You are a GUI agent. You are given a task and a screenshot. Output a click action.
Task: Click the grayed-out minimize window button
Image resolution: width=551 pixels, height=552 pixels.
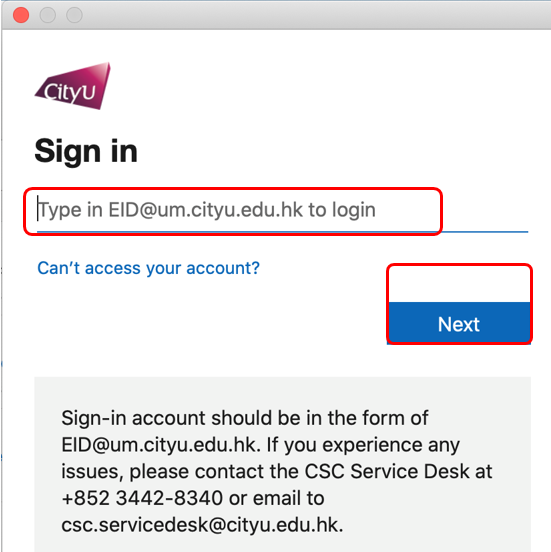(x=48, y=15)
